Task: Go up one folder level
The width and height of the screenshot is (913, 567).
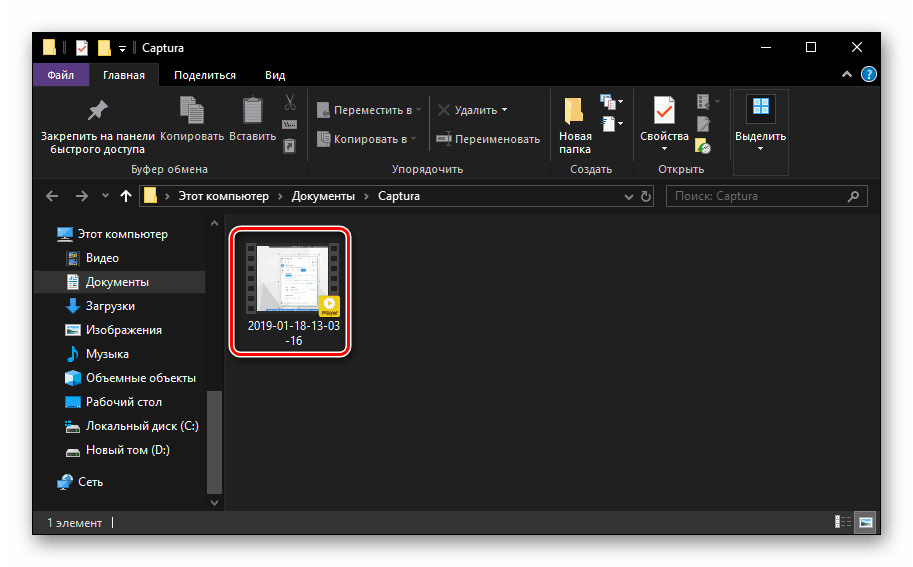Action: pyautogui.click(x=125, y=196)
